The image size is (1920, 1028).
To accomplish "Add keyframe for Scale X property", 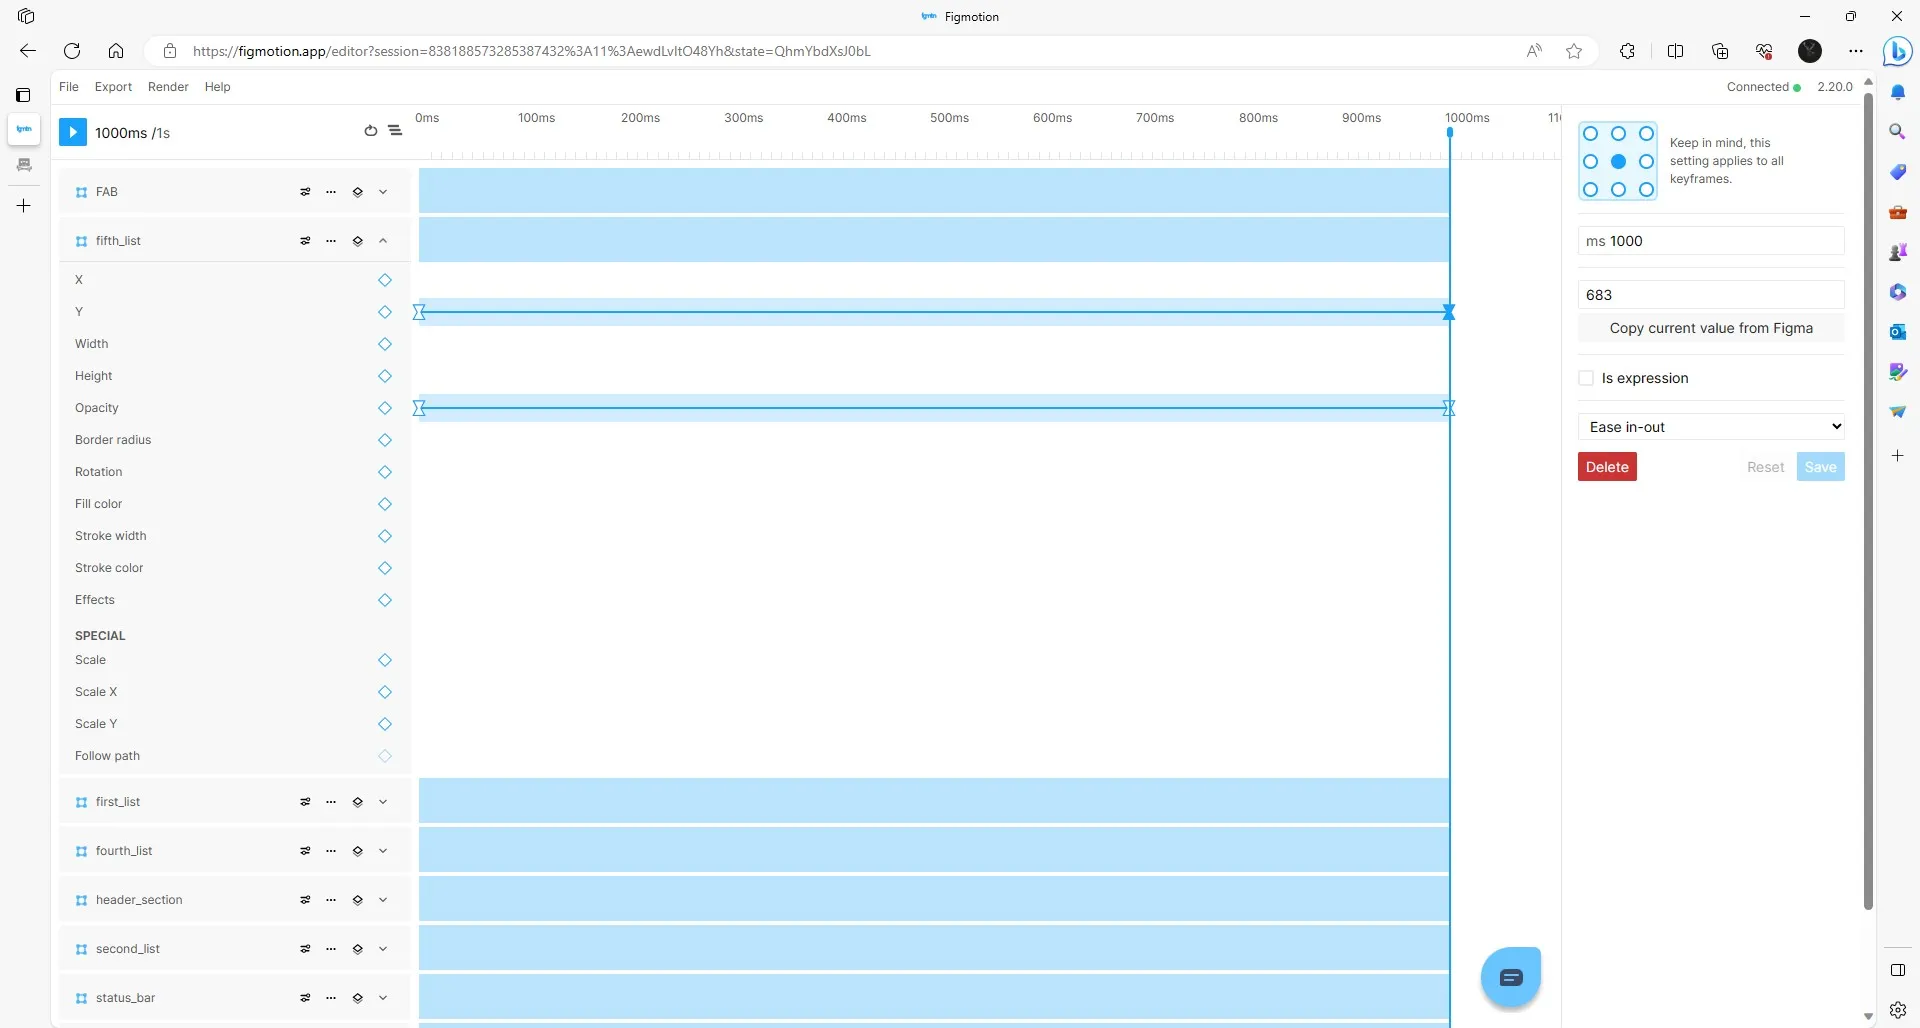I will point(385,692).
